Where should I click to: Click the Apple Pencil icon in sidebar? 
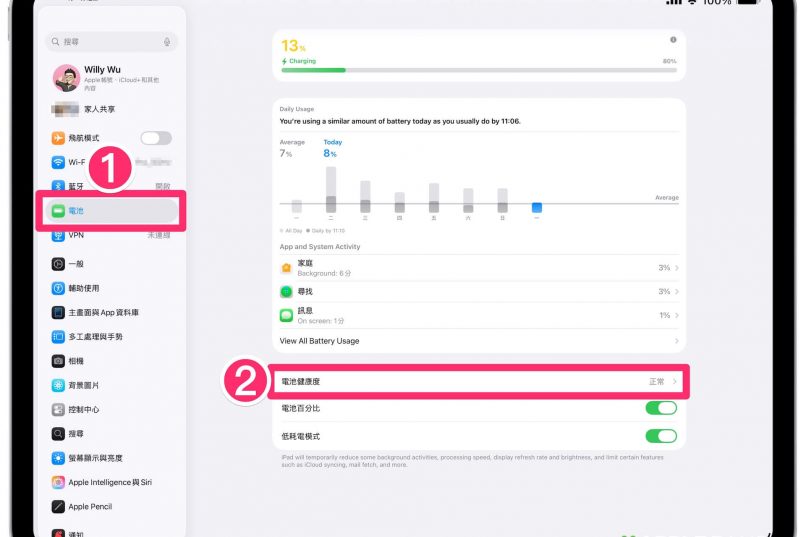click(x=59, y=507)
